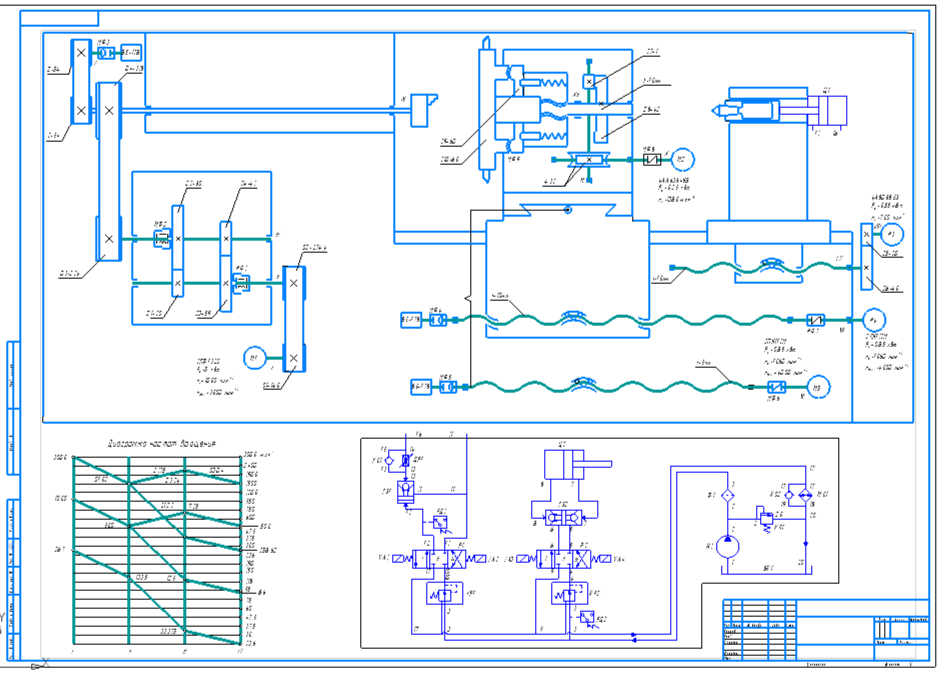Click the spindle chuck jaw at shaft end
Image resolution: width=946 pixels, height=673 pixels.
coord(424,109)
